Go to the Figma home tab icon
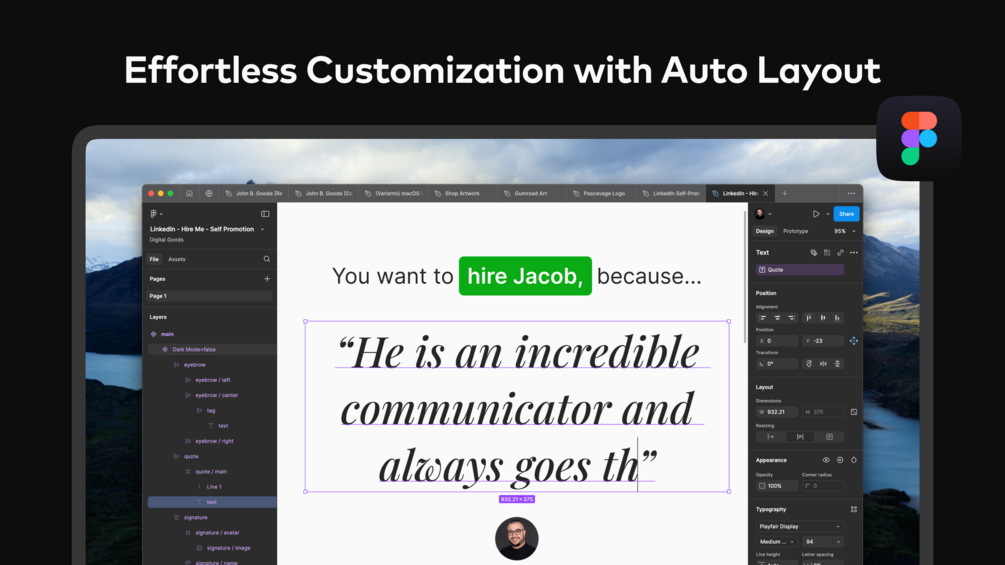The height and width of the screenshot is (565, 1005). click(189, 193)
